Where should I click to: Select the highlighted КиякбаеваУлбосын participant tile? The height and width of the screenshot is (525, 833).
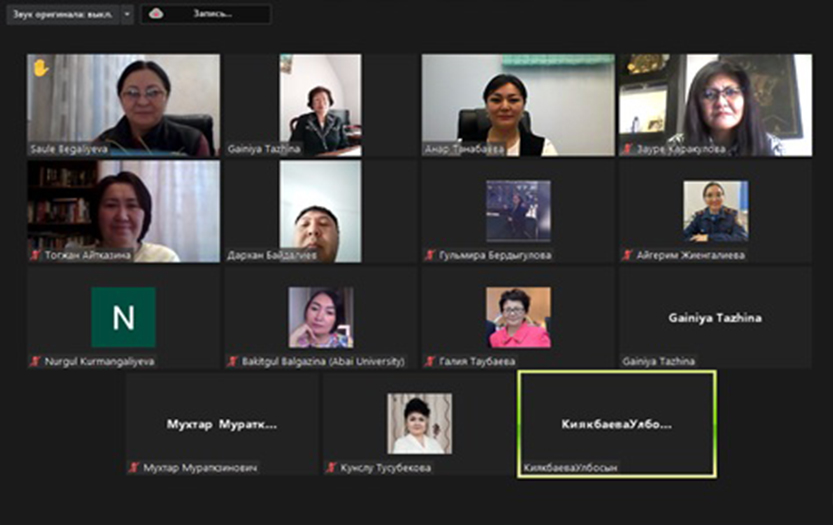[x=616, y=424]
